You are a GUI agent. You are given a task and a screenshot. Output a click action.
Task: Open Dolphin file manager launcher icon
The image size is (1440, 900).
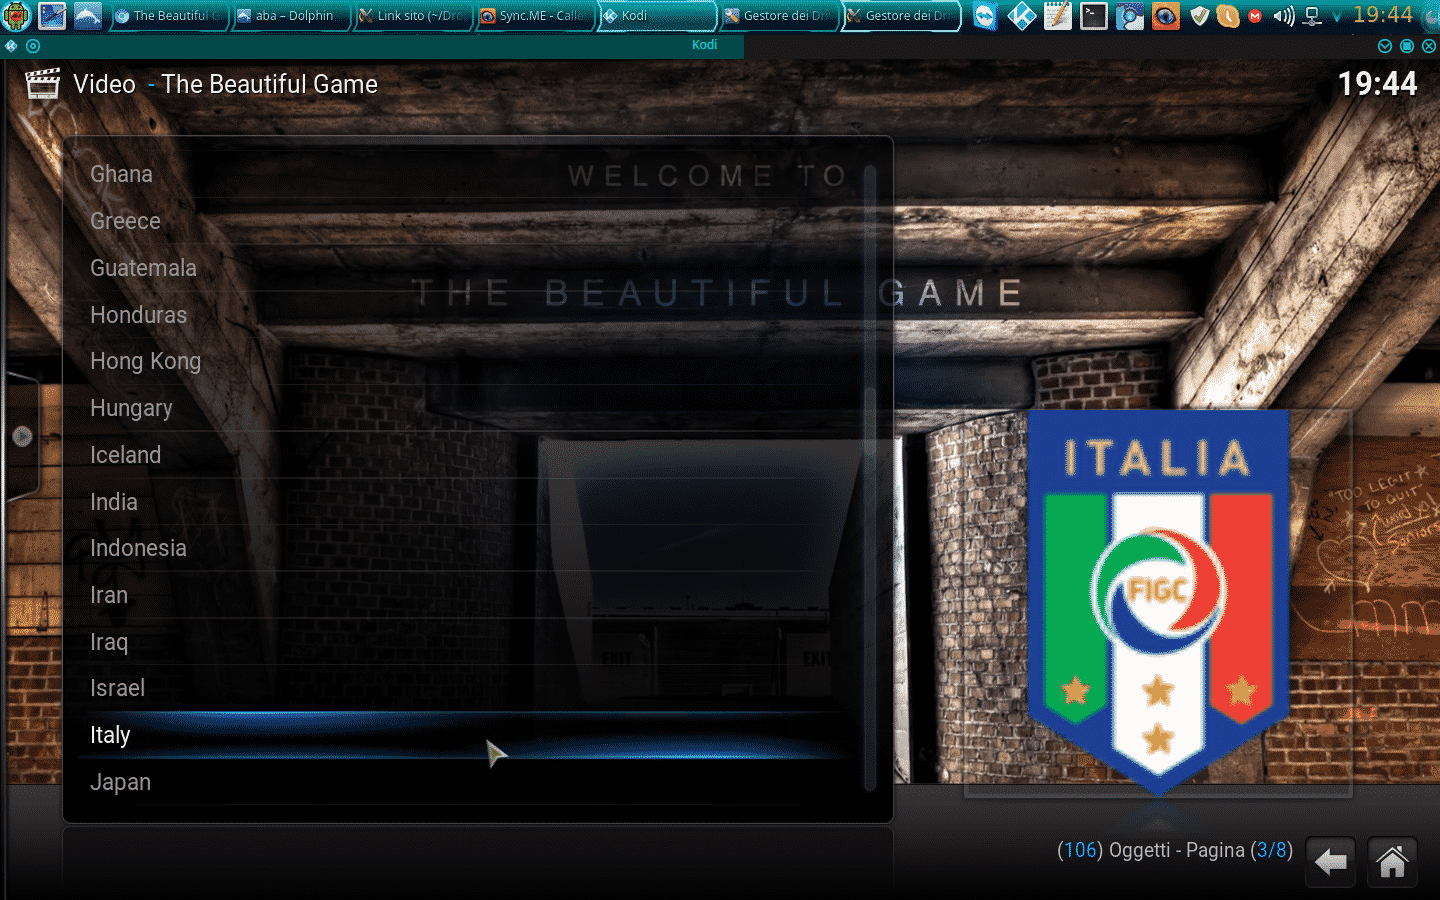tap(88, 16)
